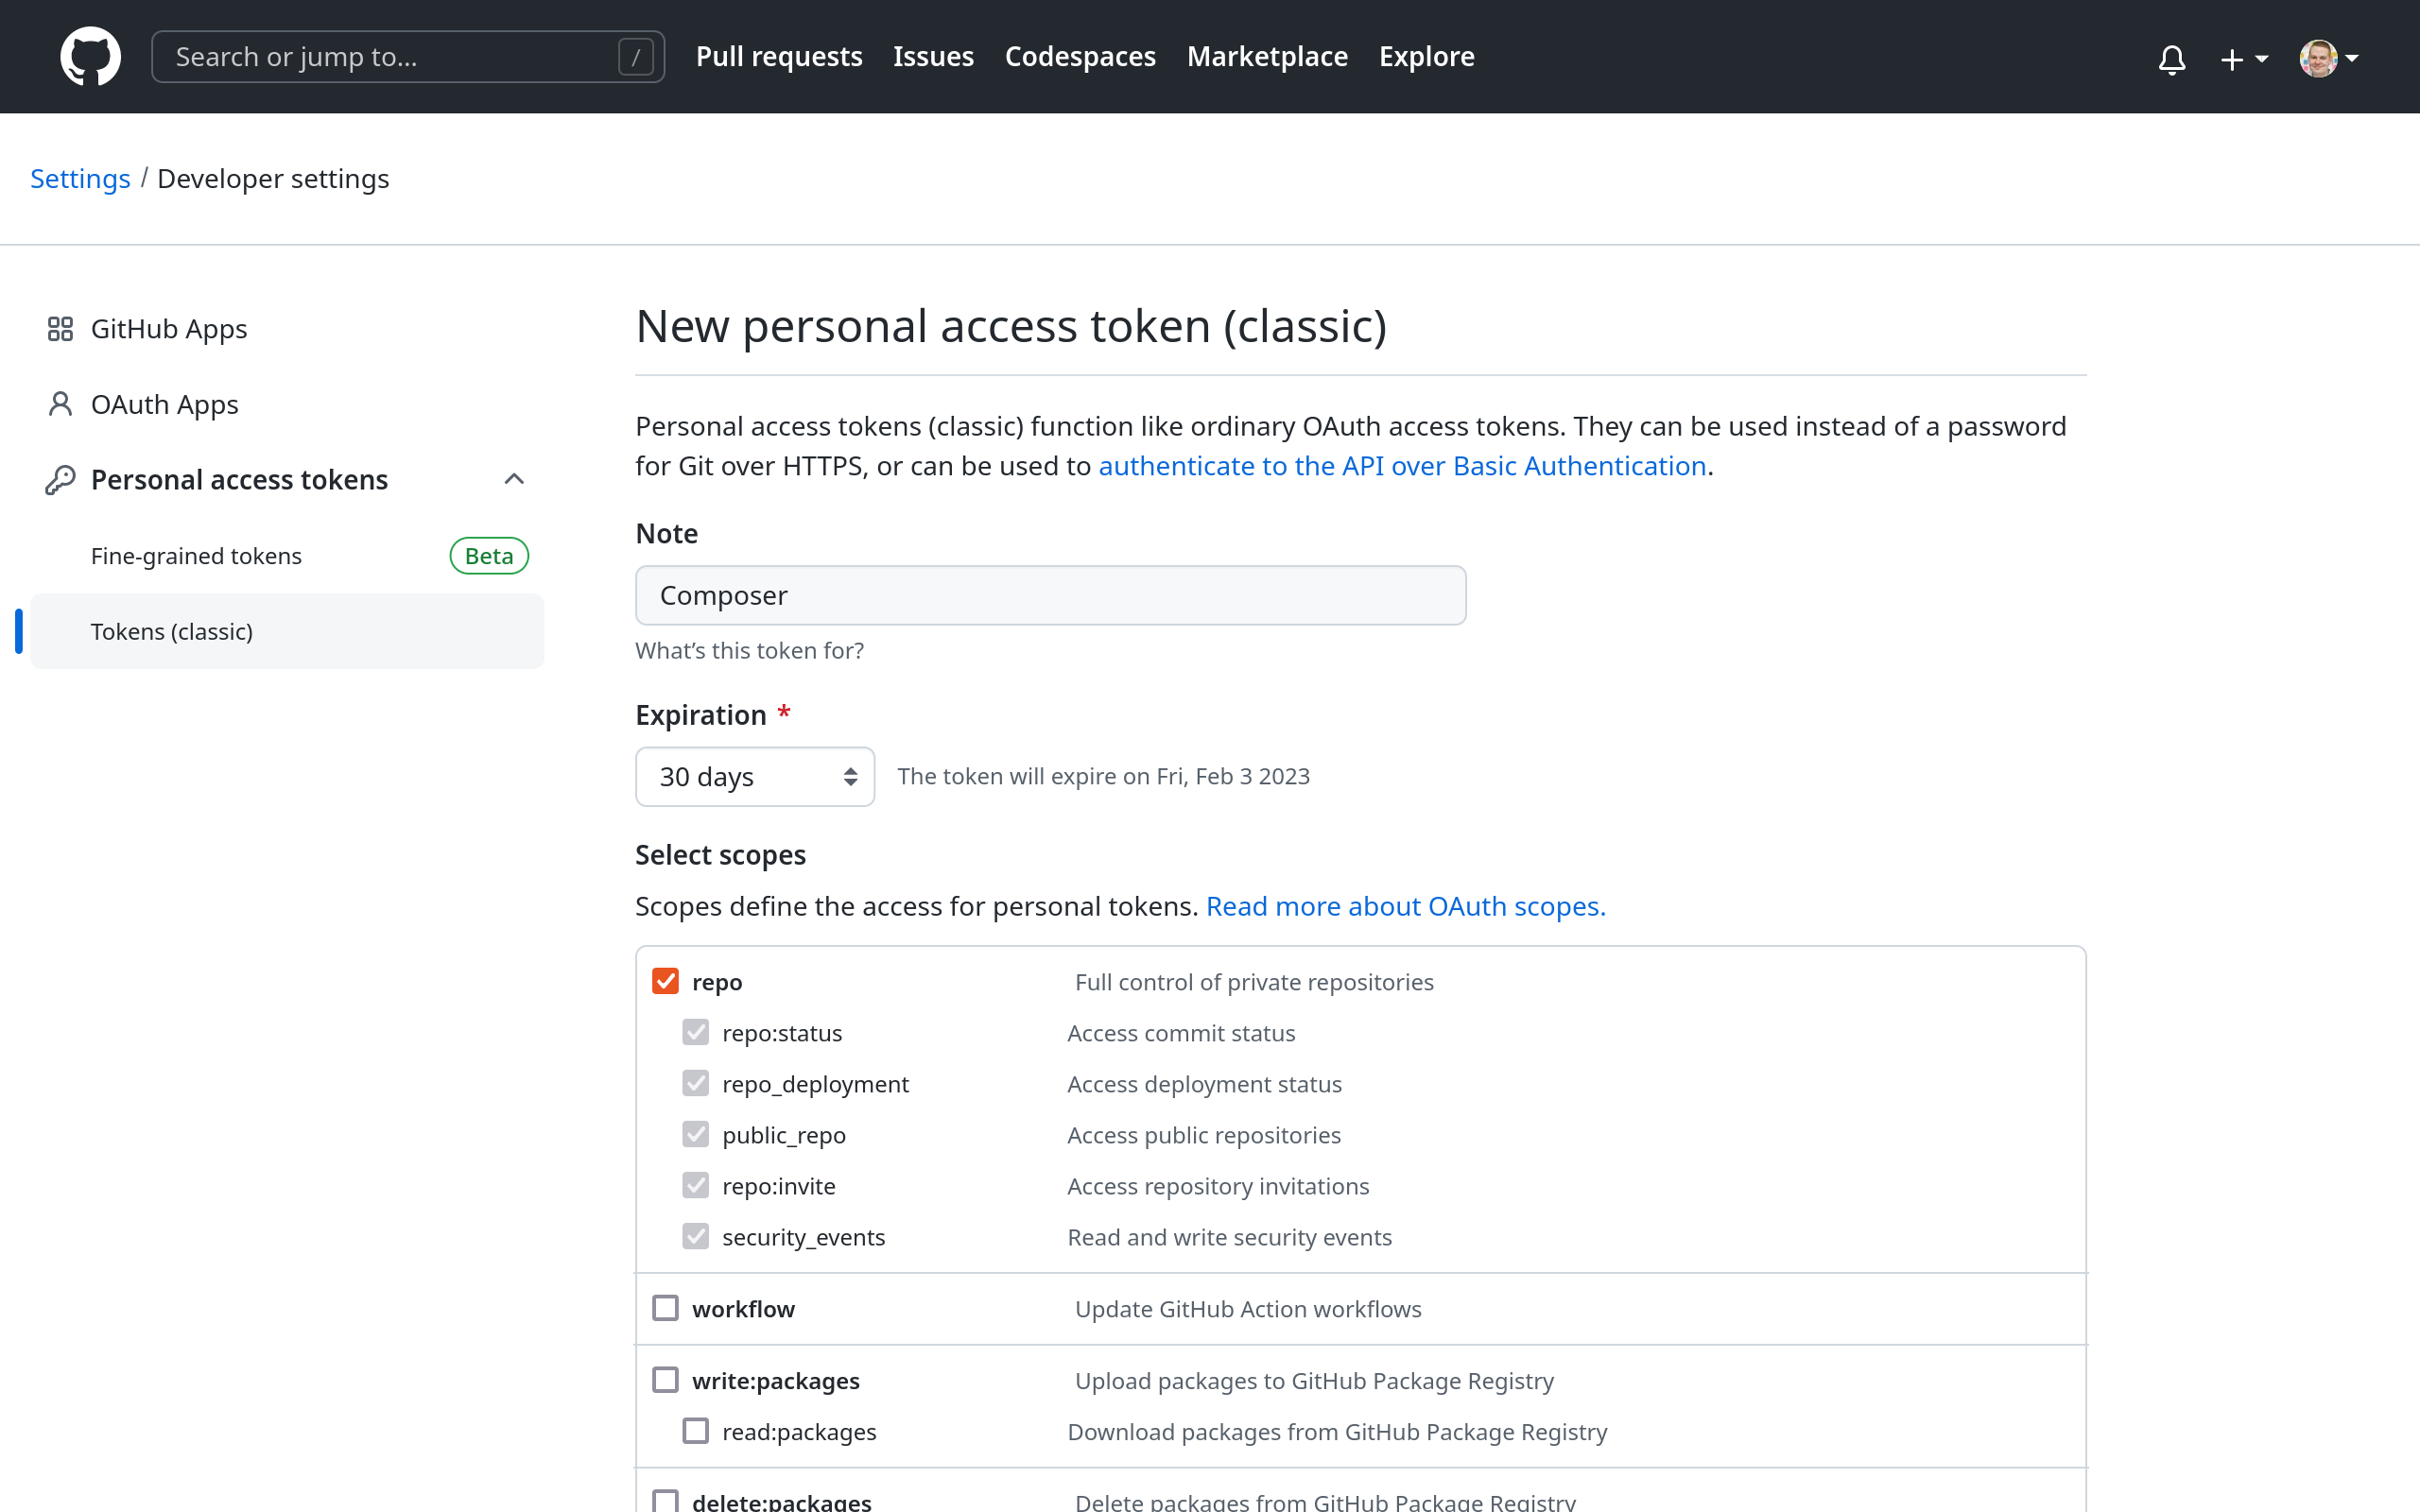Open notifications bell icon
Viewport: 2420px width, 1512px height.
[2170, 58]
